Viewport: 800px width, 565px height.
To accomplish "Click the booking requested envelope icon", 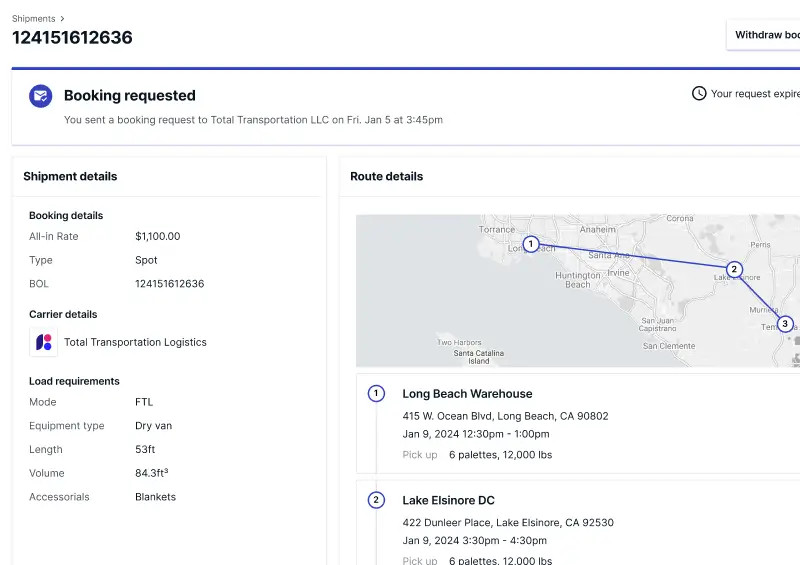I will [40, 96].
